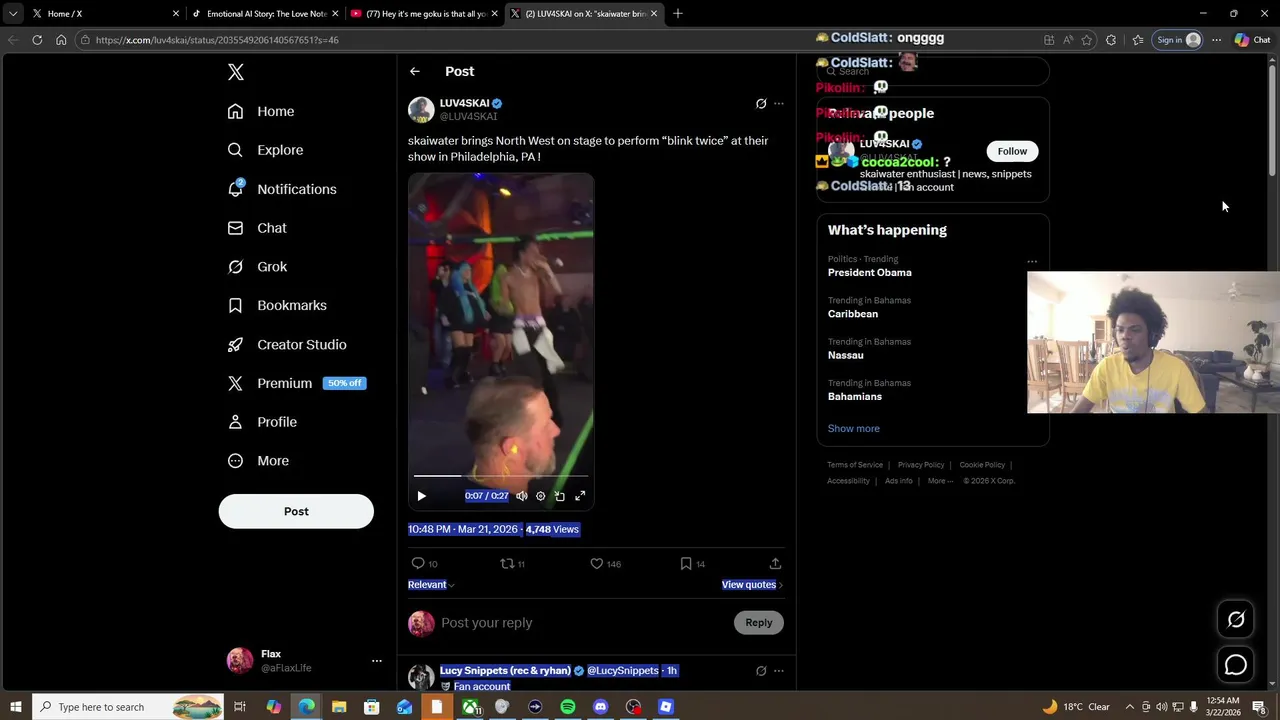This screenshot has width=1280, height=720.
Task: Click LUV4SKAI profile avatar on post
Action: click(x=421, y=110)
